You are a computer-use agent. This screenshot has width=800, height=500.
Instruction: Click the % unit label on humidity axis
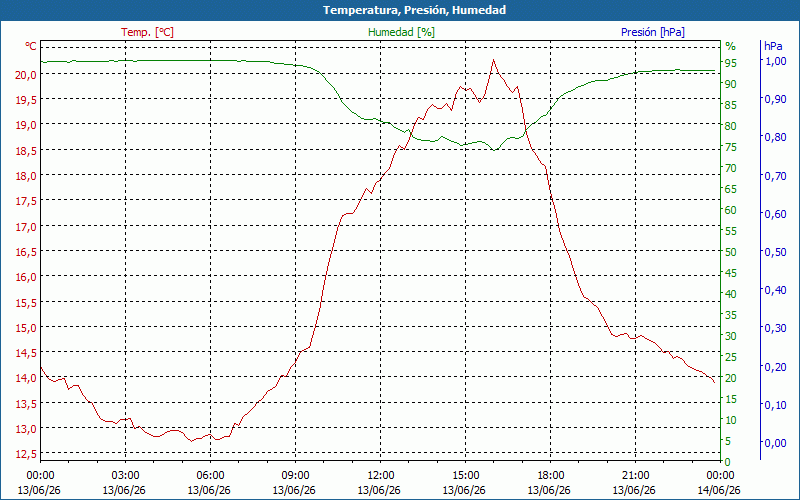(731, 46)
